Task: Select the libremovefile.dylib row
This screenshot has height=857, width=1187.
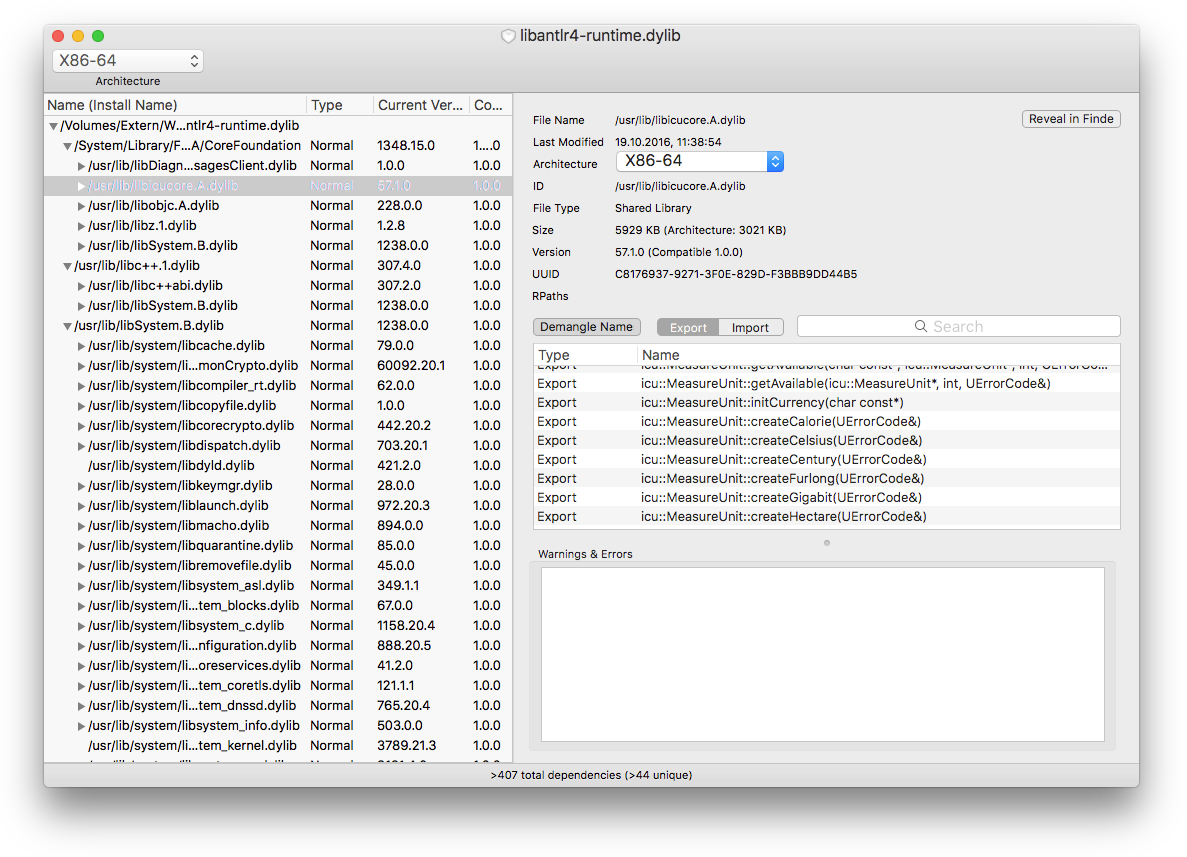Action: click(279, 566)
